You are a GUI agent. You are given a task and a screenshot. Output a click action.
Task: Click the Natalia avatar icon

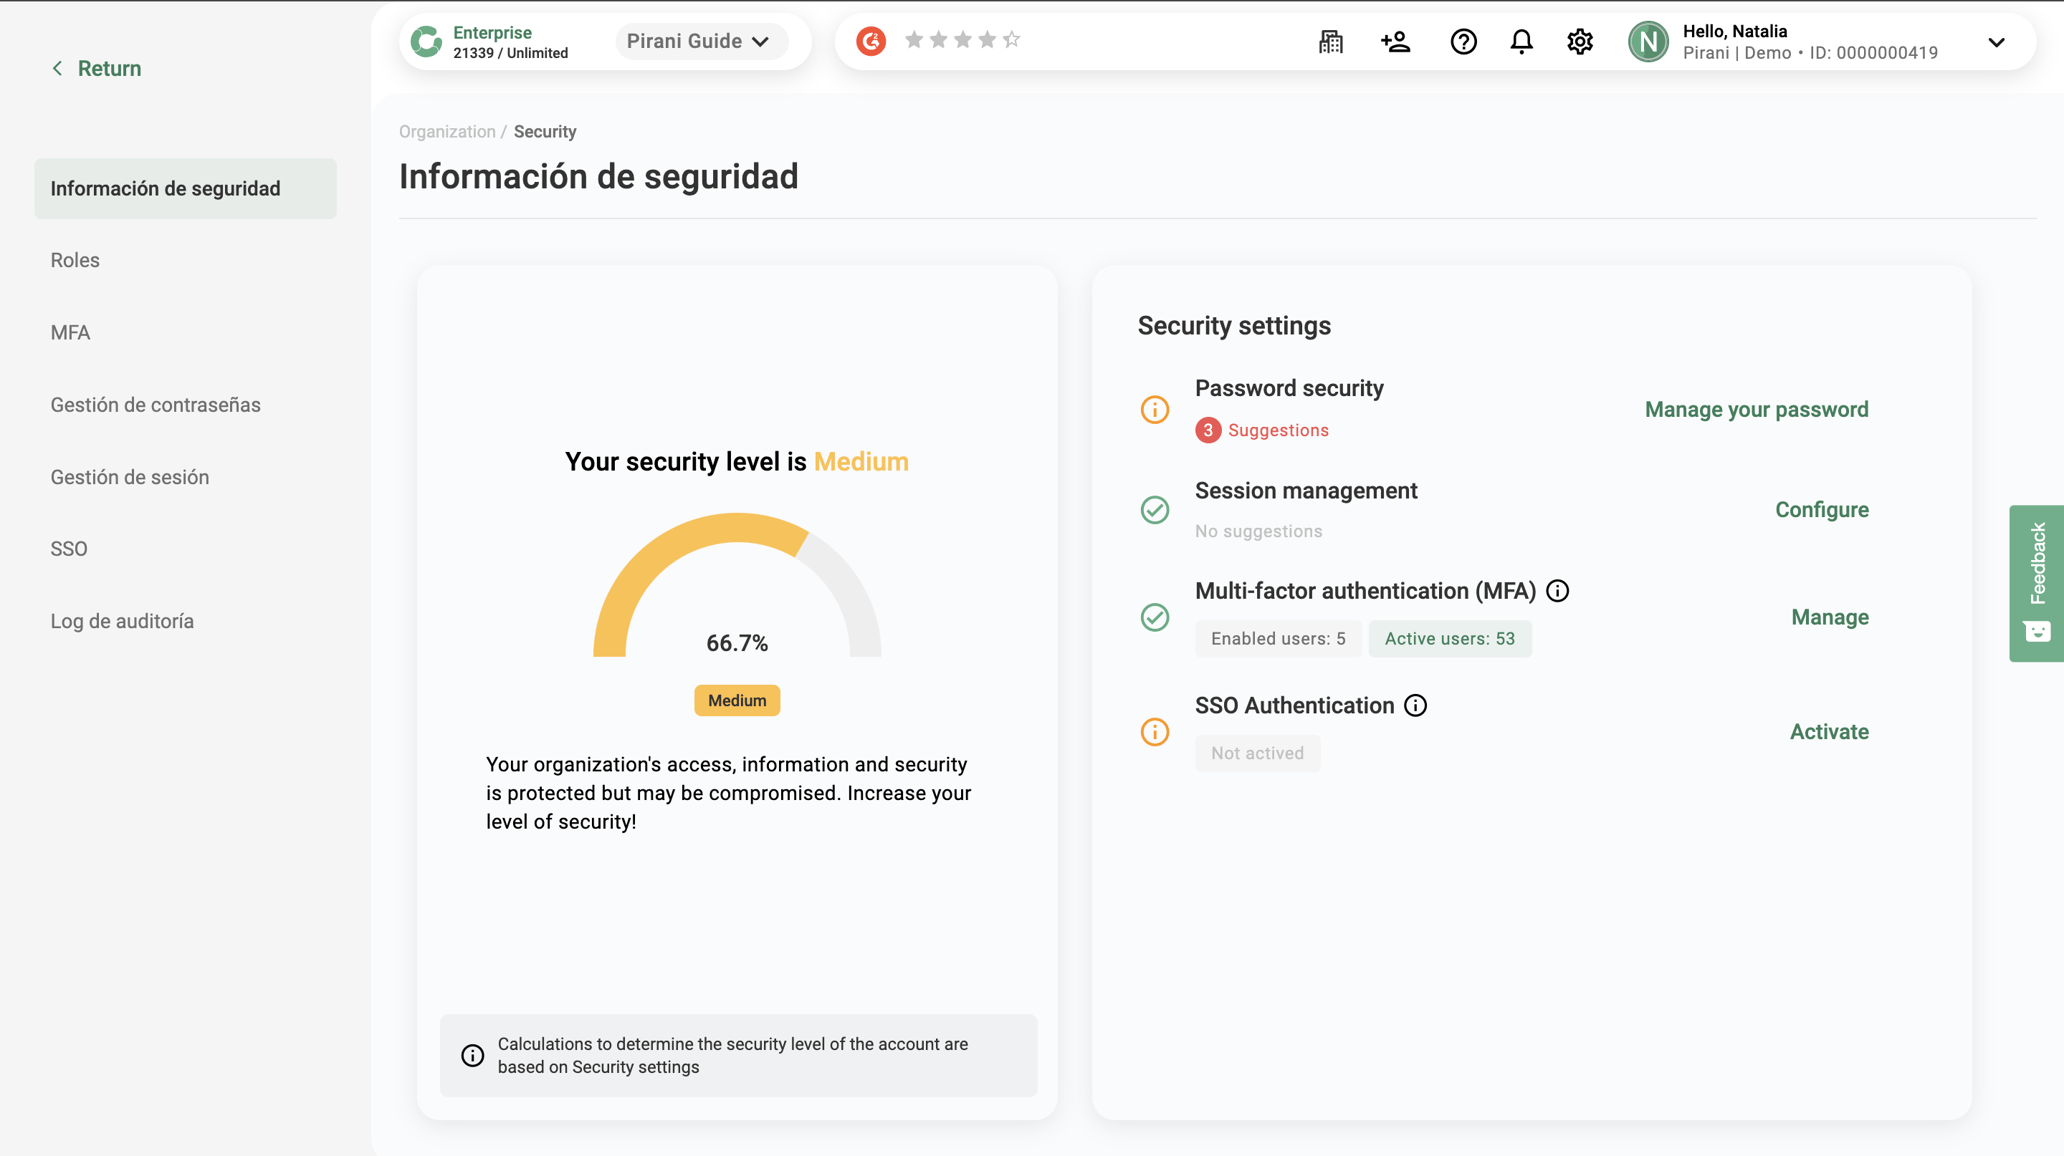tap(1648, 41)
